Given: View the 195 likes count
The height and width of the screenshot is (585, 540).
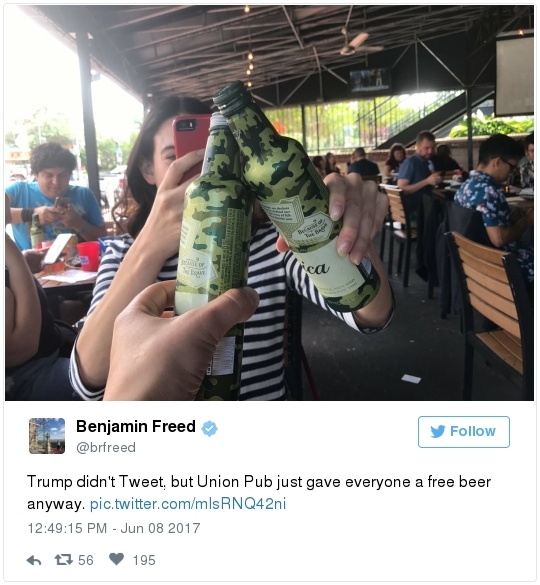Looking at the screenshot, I should (144, 560).
